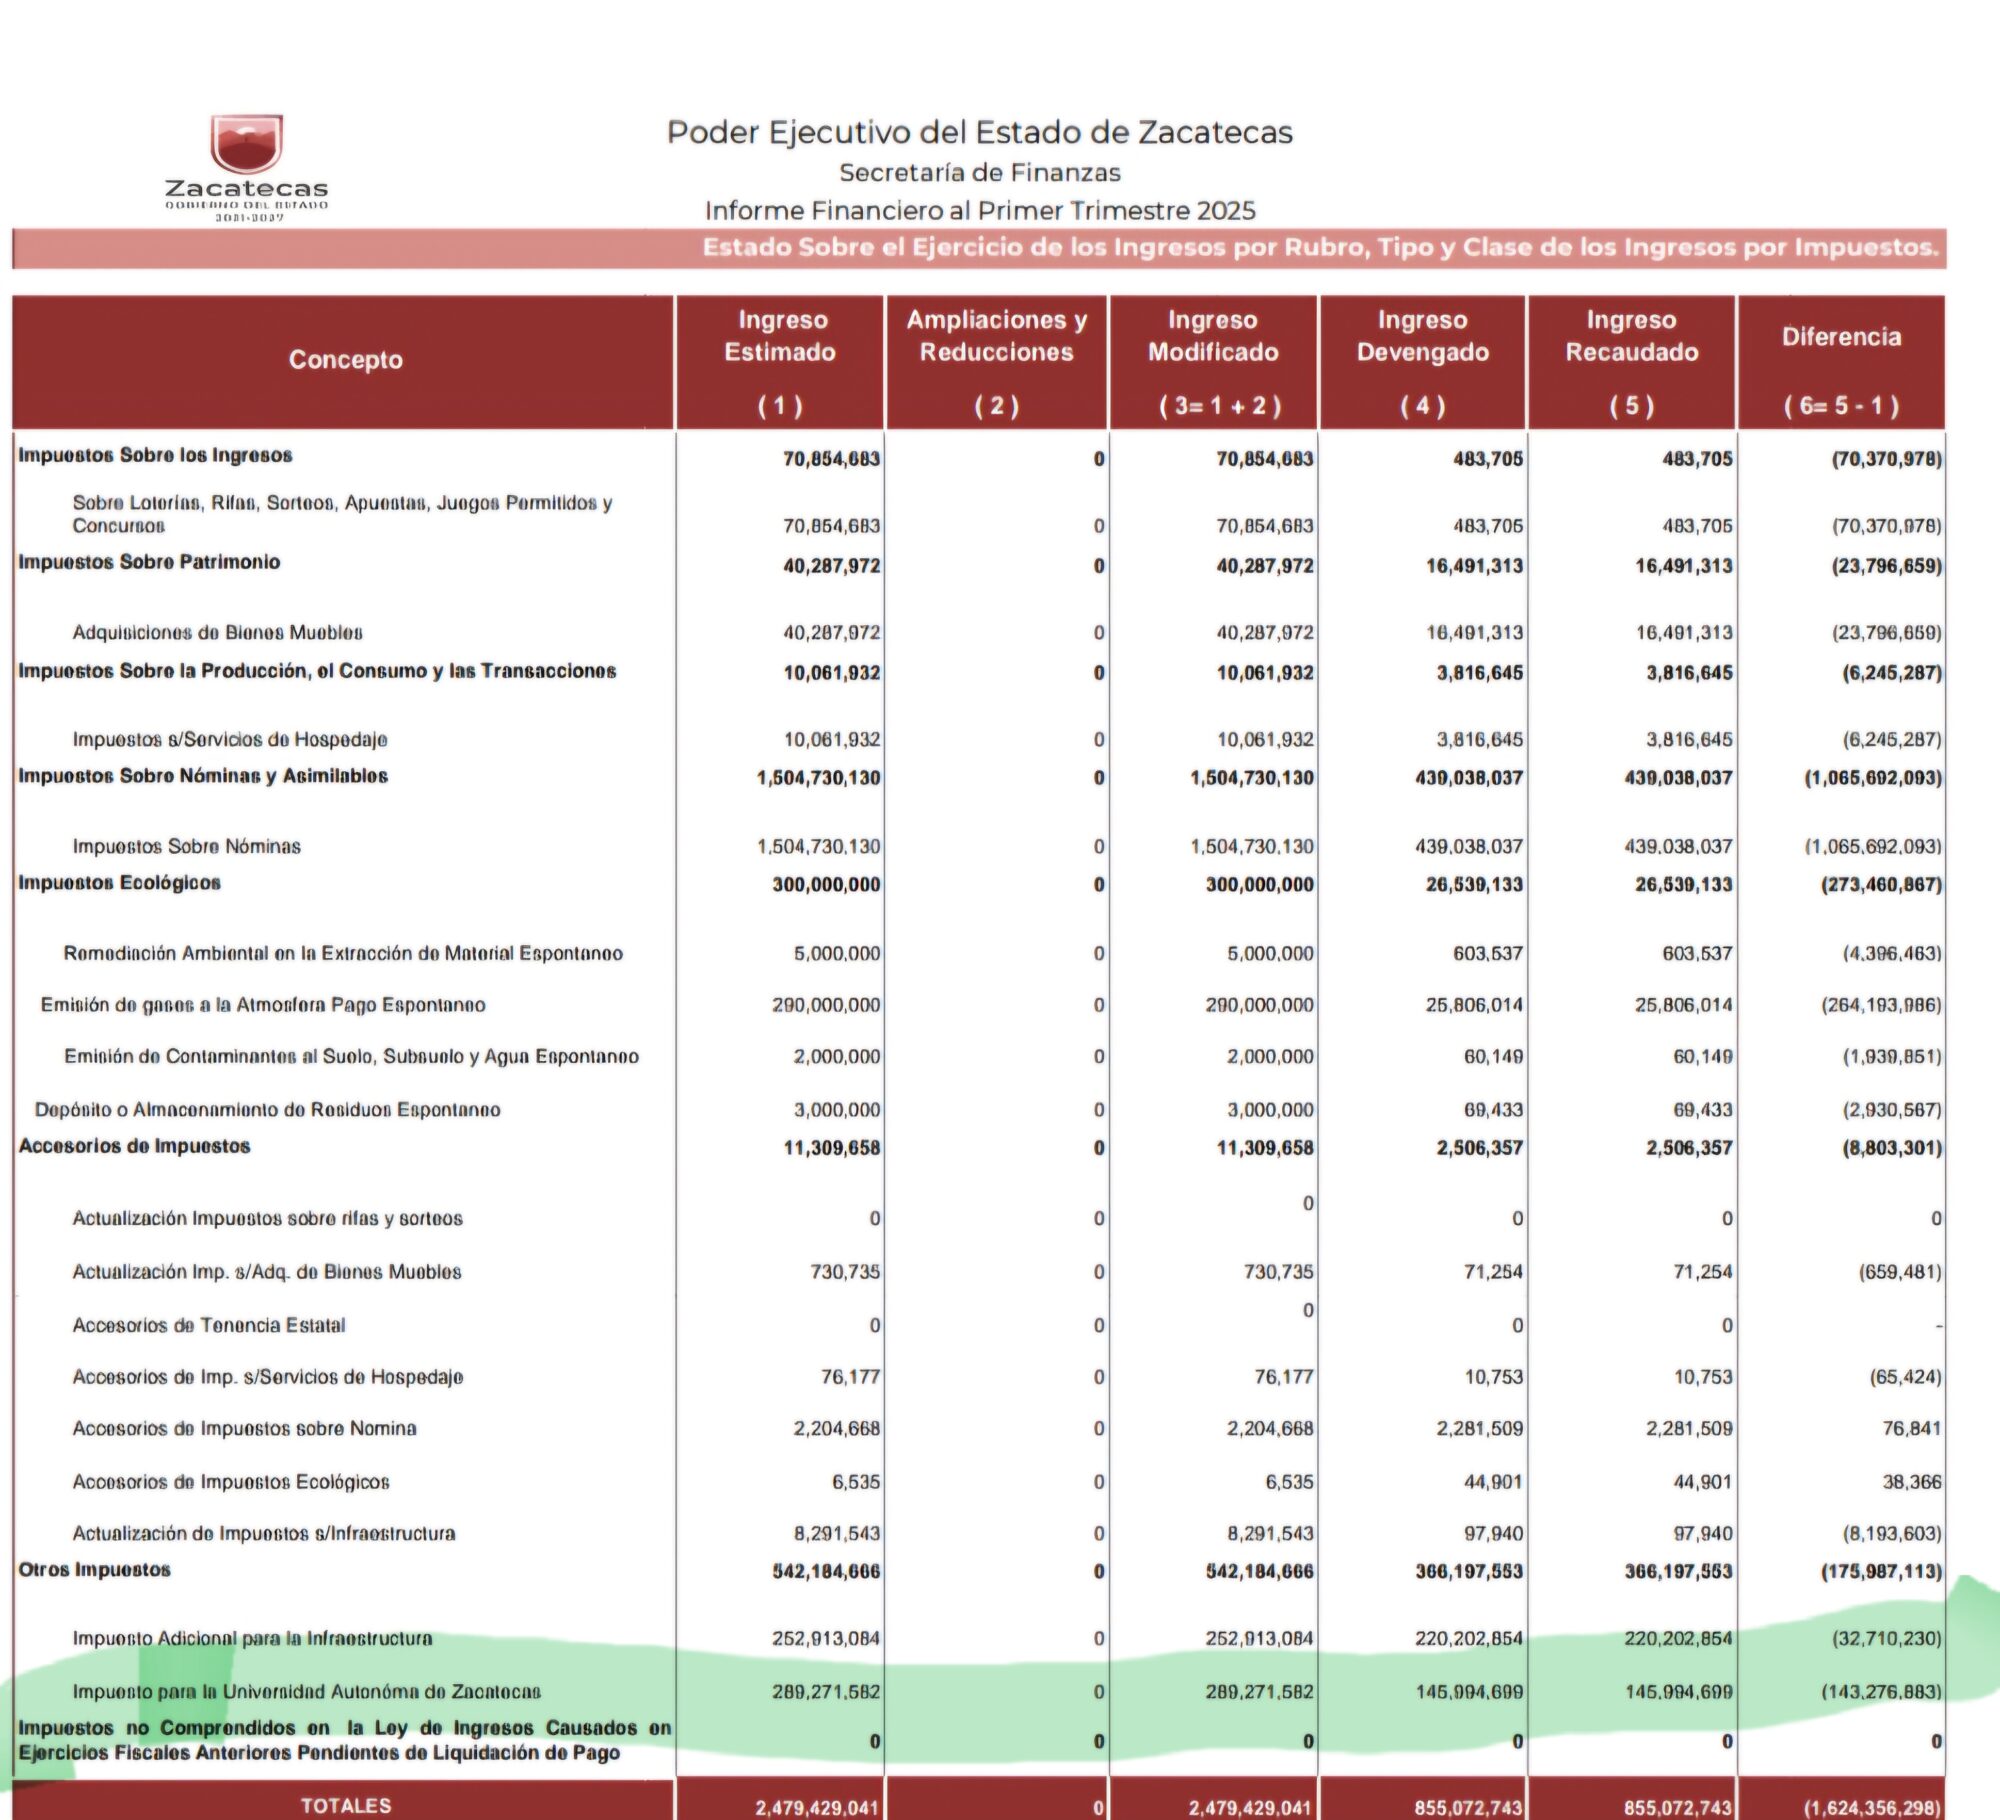Viewport: 2000px width, 1820px height.
Task: Select the title 'Poder Ejecutivo del Estado de Zacatecas'
Action: (980, 132)
